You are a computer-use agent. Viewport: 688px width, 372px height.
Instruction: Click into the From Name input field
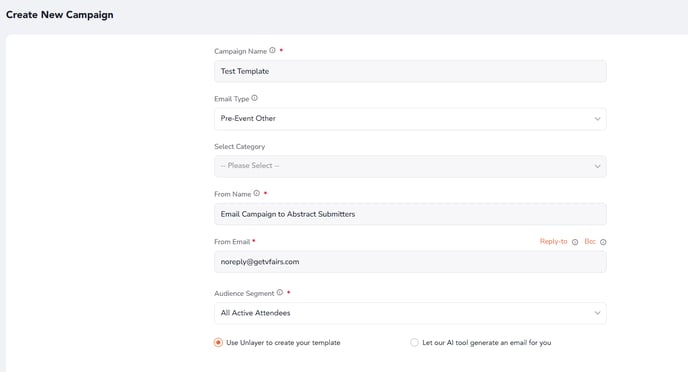410,214
